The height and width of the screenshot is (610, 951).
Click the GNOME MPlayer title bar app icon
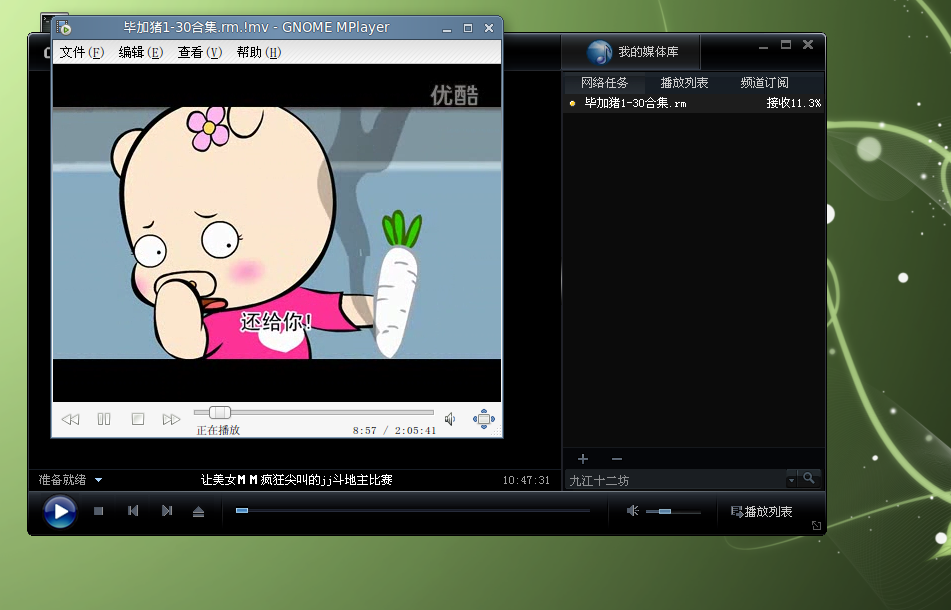click(x=63, y=27)
